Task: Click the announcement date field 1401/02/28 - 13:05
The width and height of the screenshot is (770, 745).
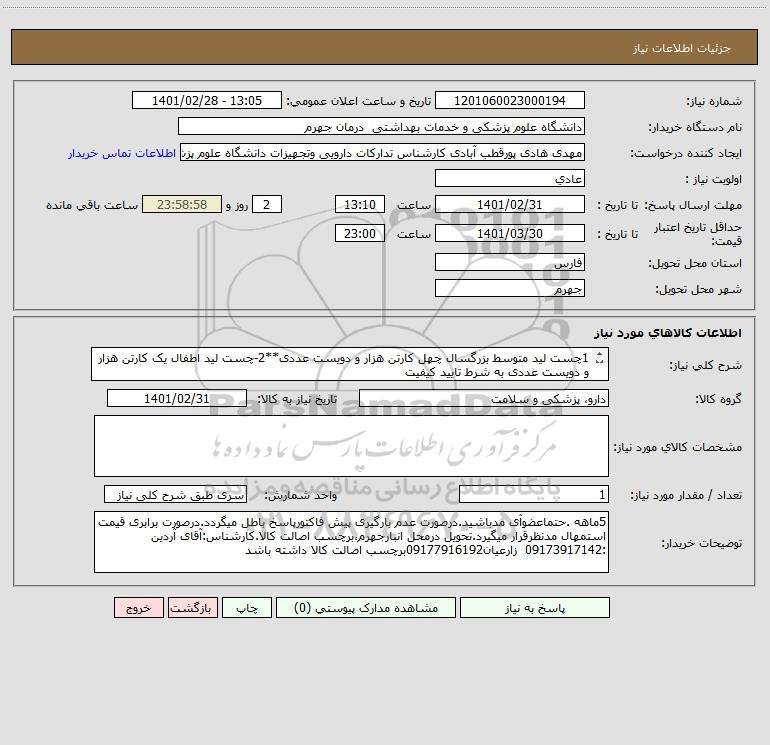Action: pos(207,100)
